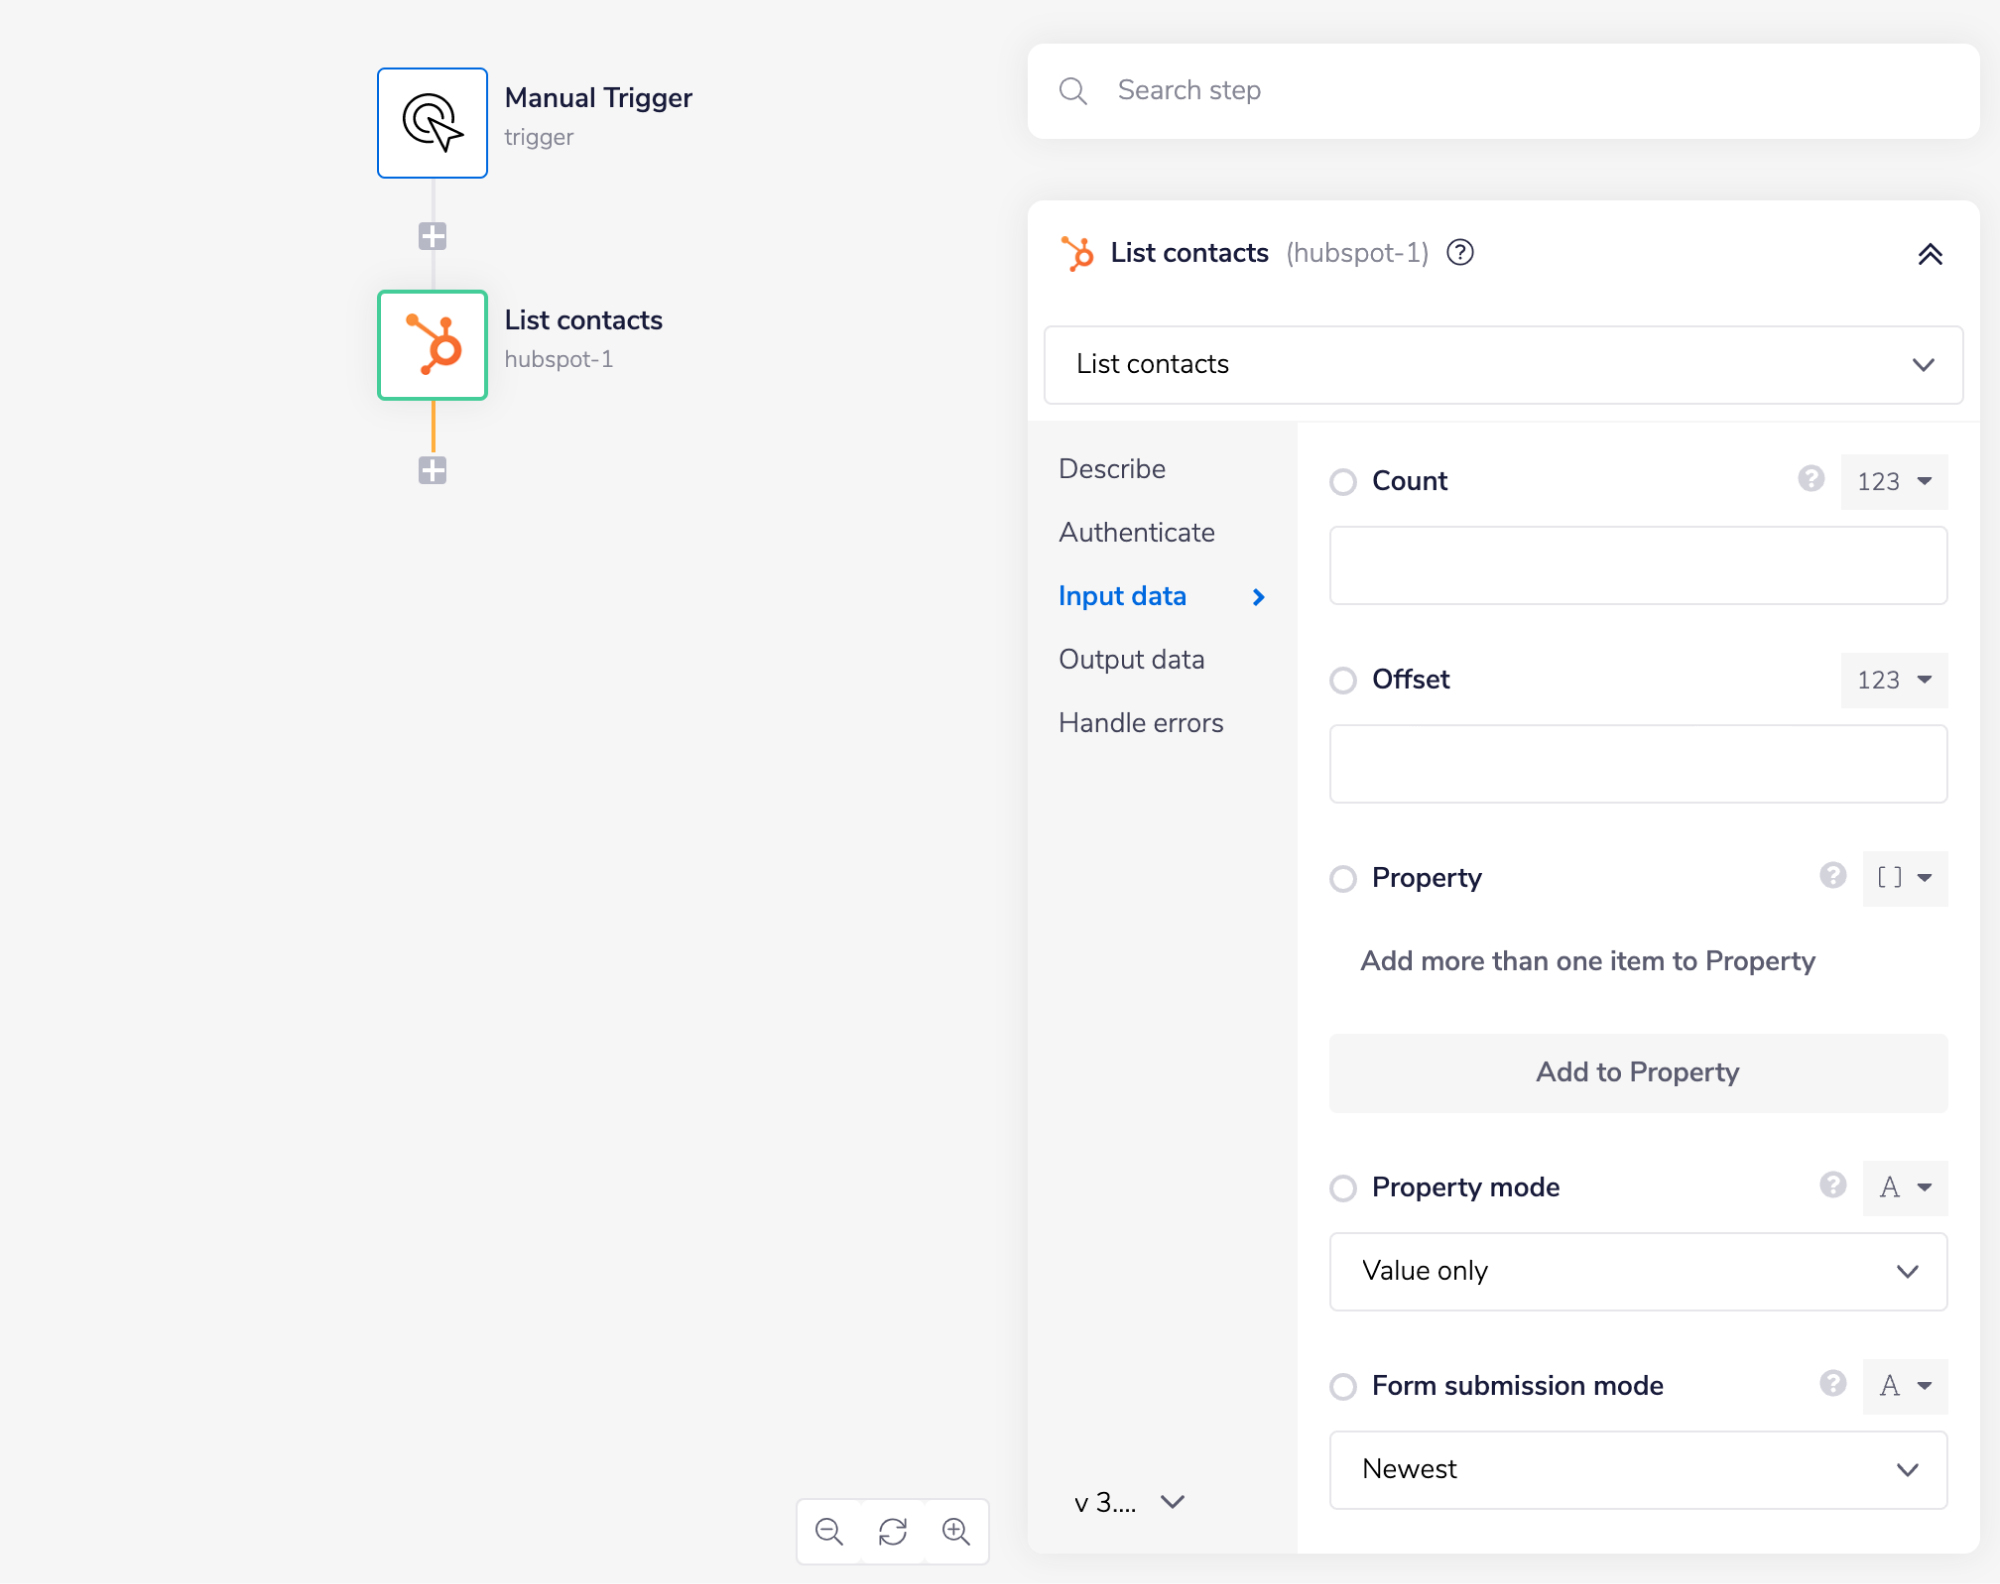The height and width of the screenshot is (1584, 2000).
Task: Click the HubSpot logo in the panel header
Action: point(1077,253)
